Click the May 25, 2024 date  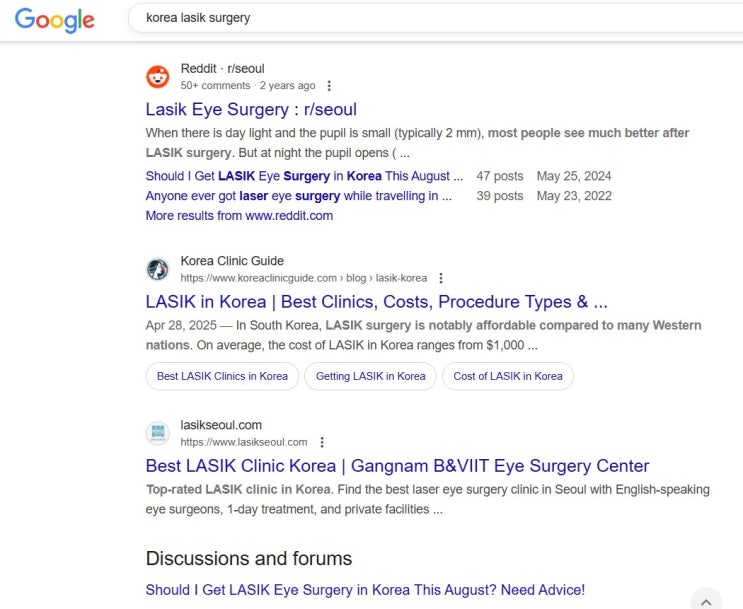[574, 176]
